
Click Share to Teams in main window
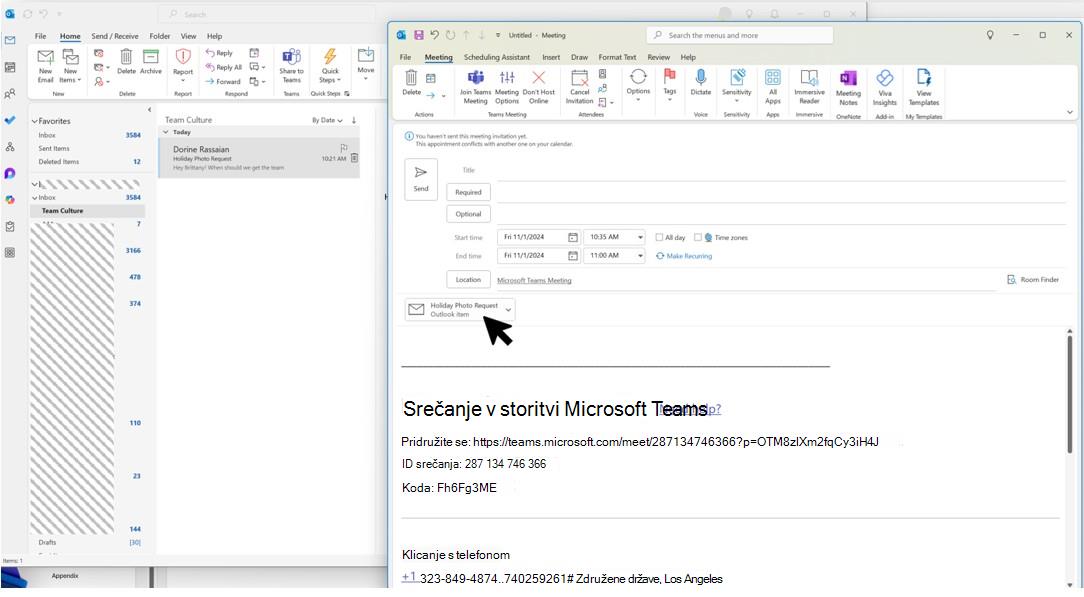(291, 66)
